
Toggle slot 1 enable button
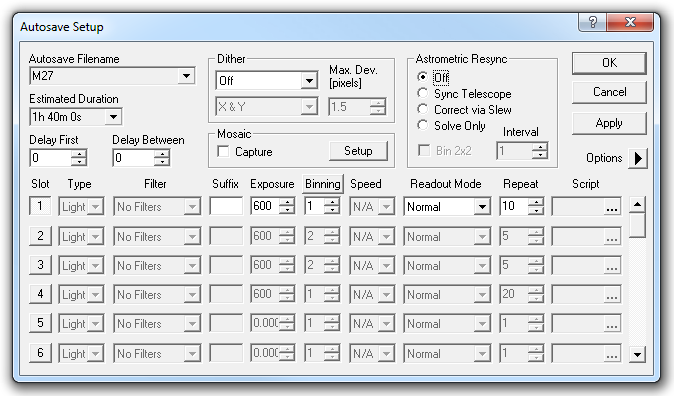[40, 206]
